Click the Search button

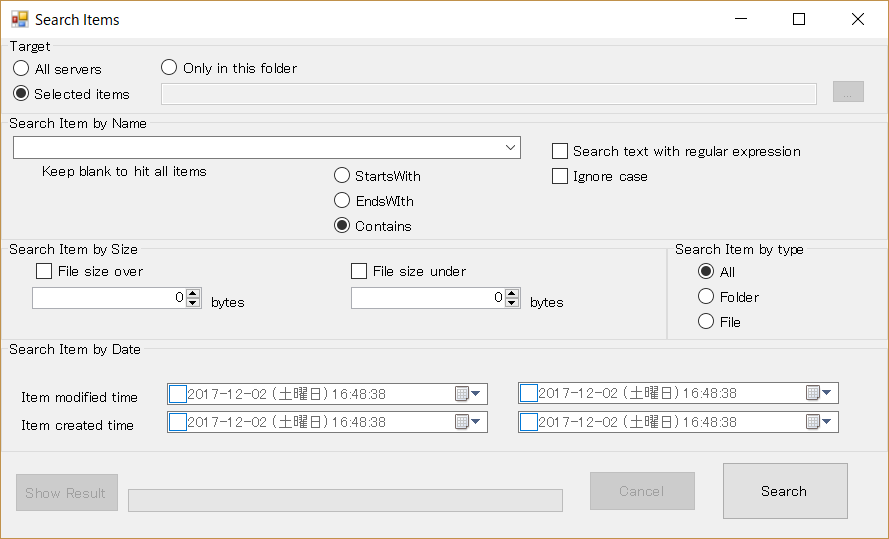click(x=784, y=491)
